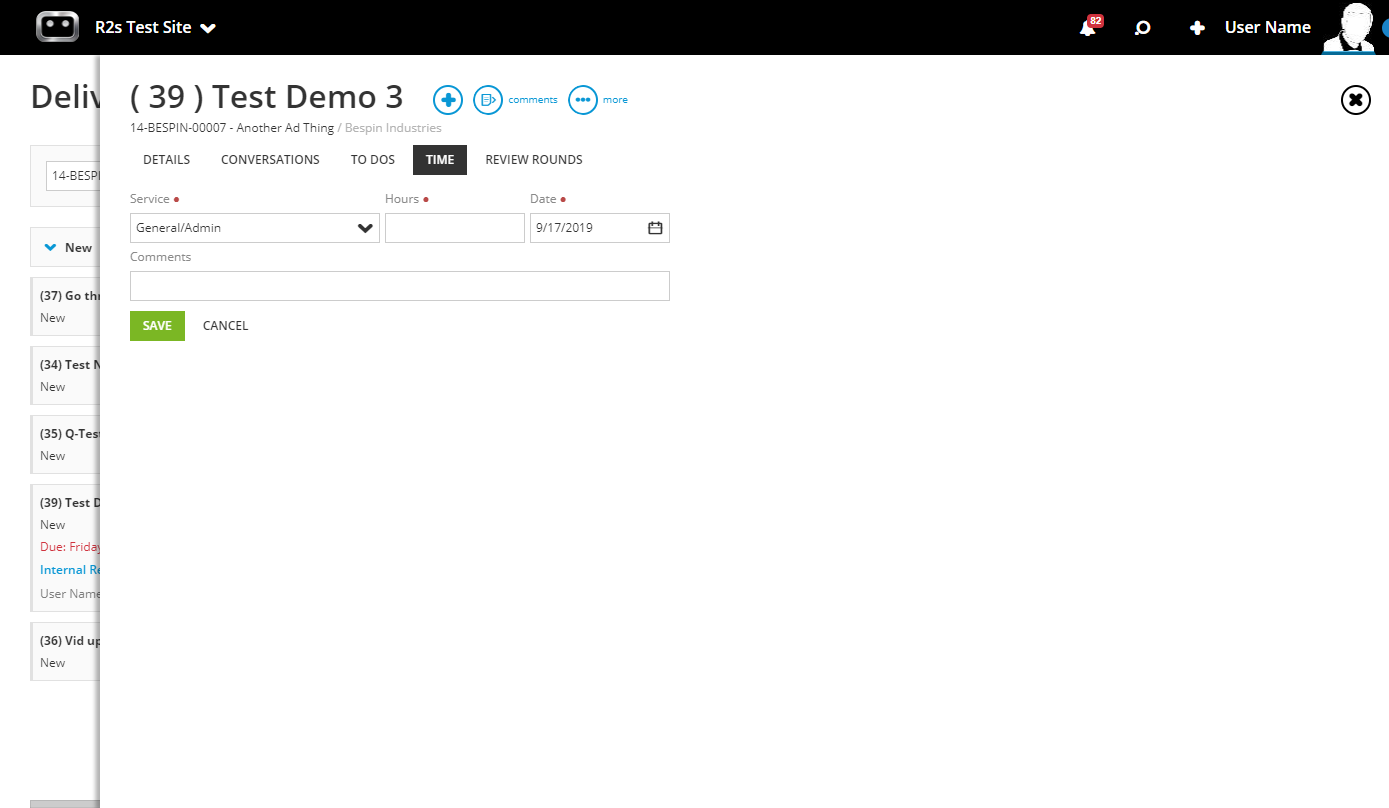Open the Review Rounds tab
The height and width of the screenshot is (808, 1389).
tap(534, 160)
